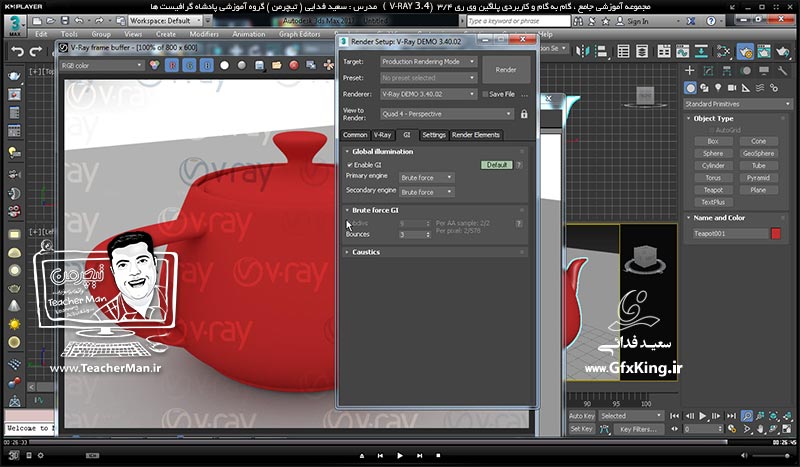Viewport: 800px width, 467px height.
Task: Click the main toolbar Undo arrow
Action: click(x=18, y=51)
